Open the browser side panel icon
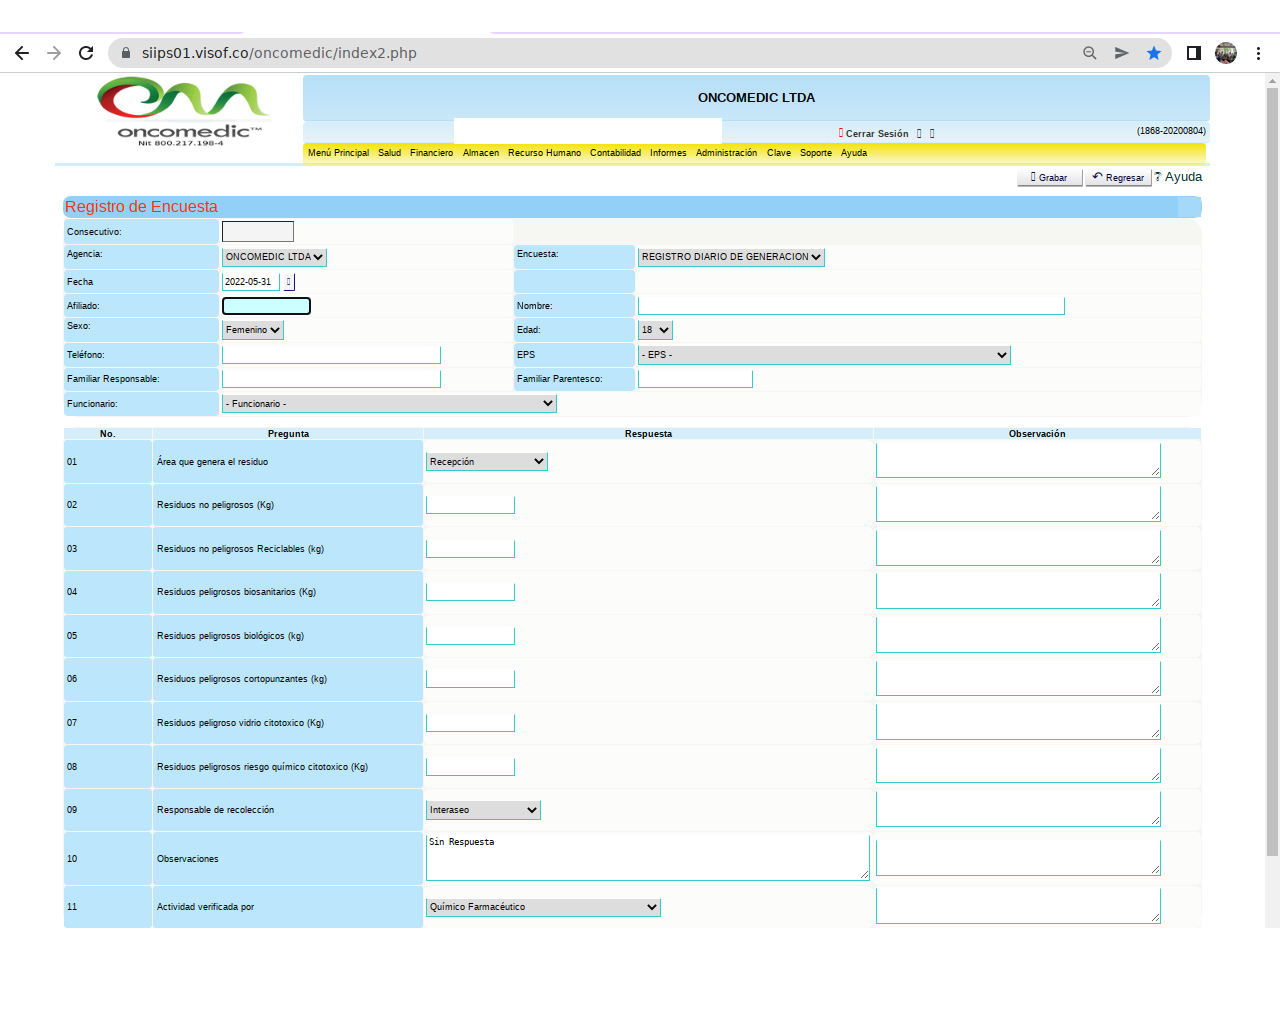This screenshot has height=1024, width=1280. (1193, 53)
